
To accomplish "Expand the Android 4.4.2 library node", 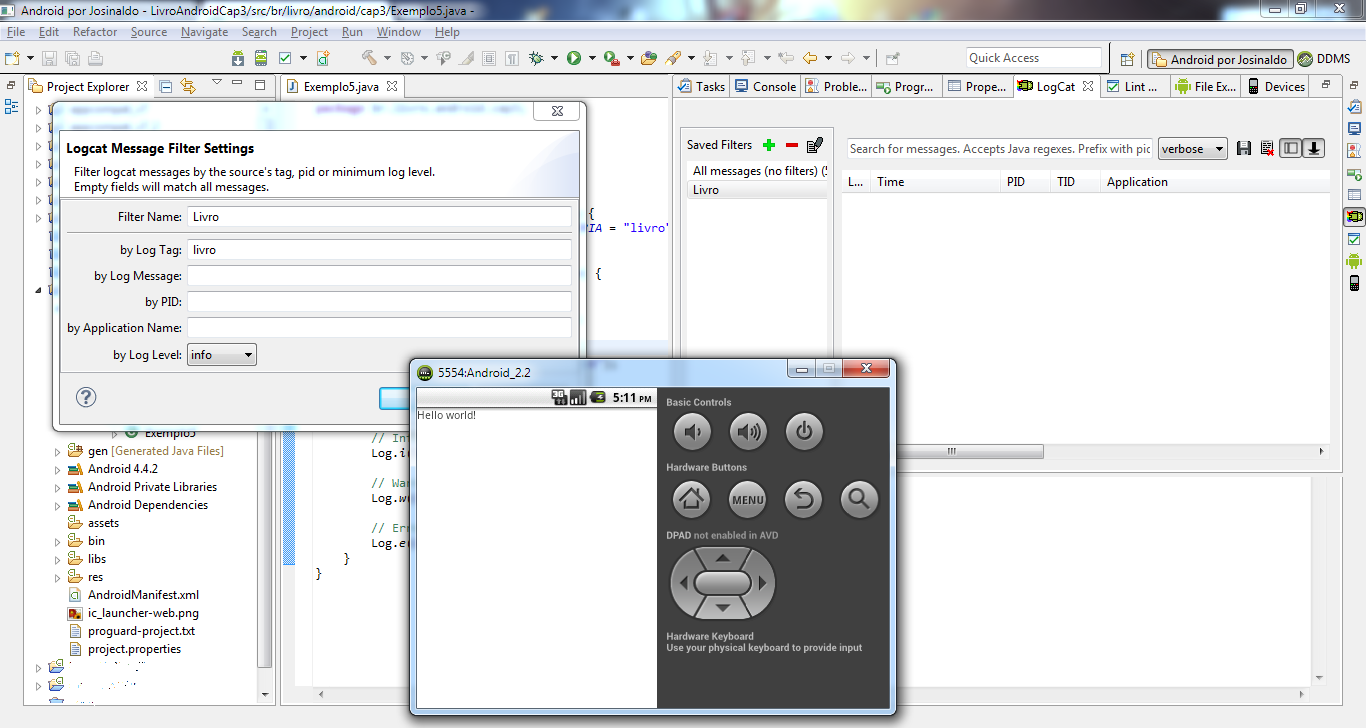I will point(57,469).
